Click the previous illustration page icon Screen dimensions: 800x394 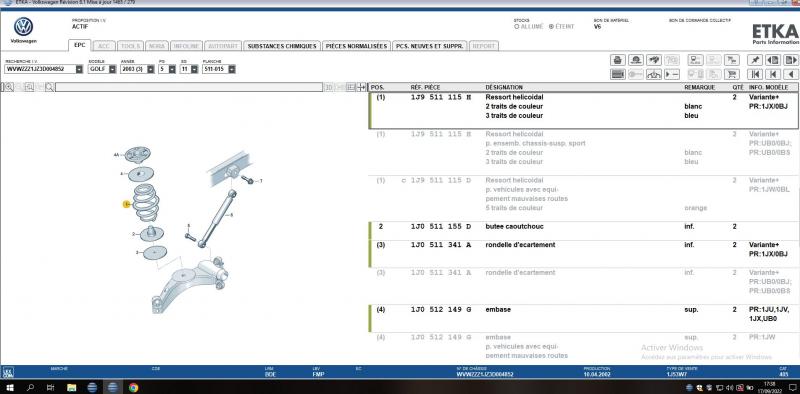tap(772, 60)
